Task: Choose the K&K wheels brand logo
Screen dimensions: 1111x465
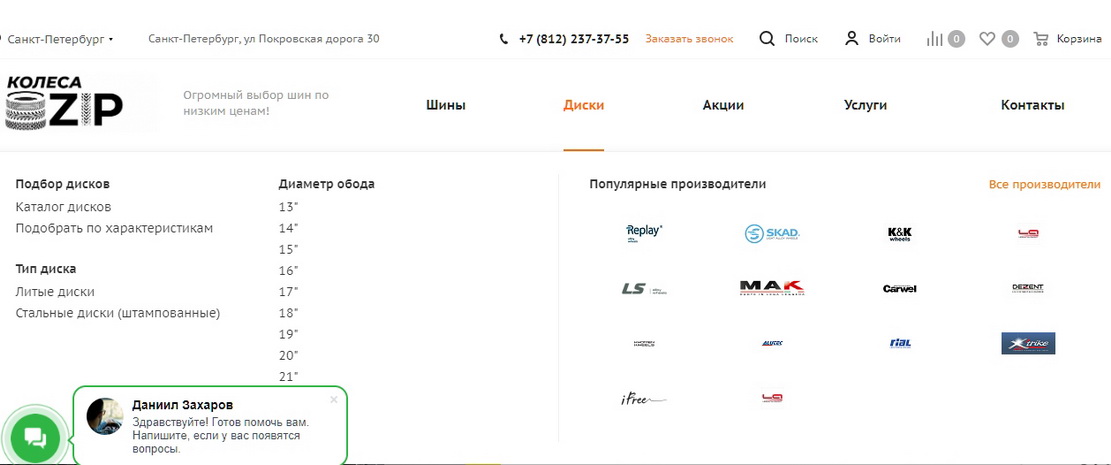Action: (900, 234)
